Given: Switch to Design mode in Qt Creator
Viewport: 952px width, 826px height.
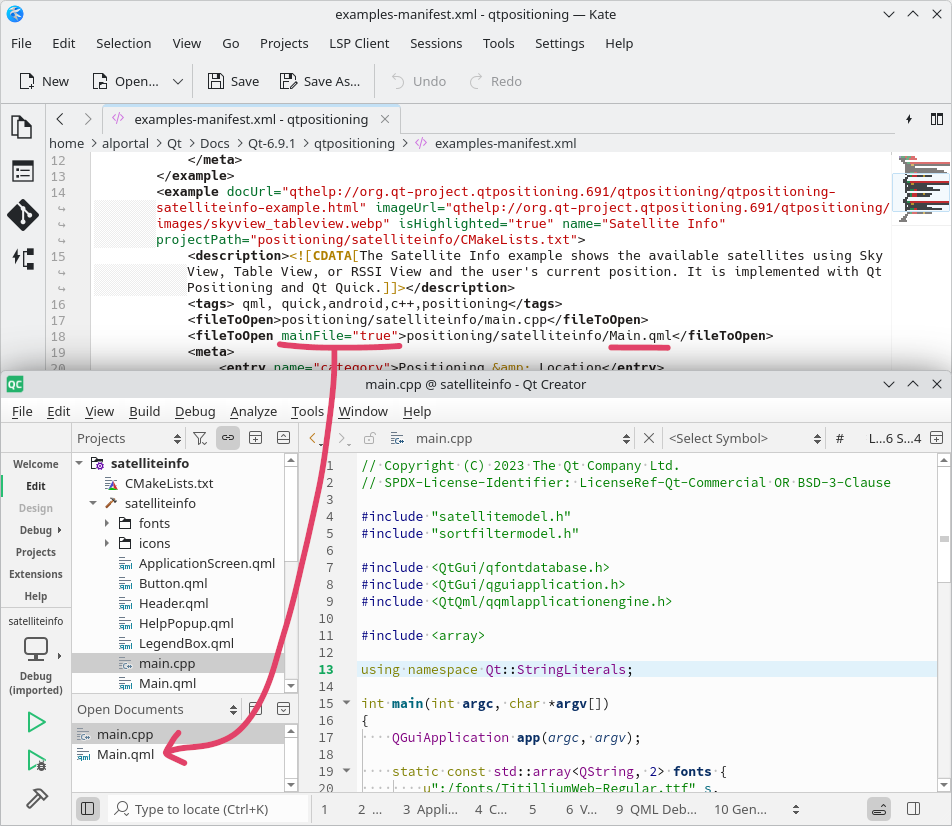Looking at the screenshot, I should (36, 508).
